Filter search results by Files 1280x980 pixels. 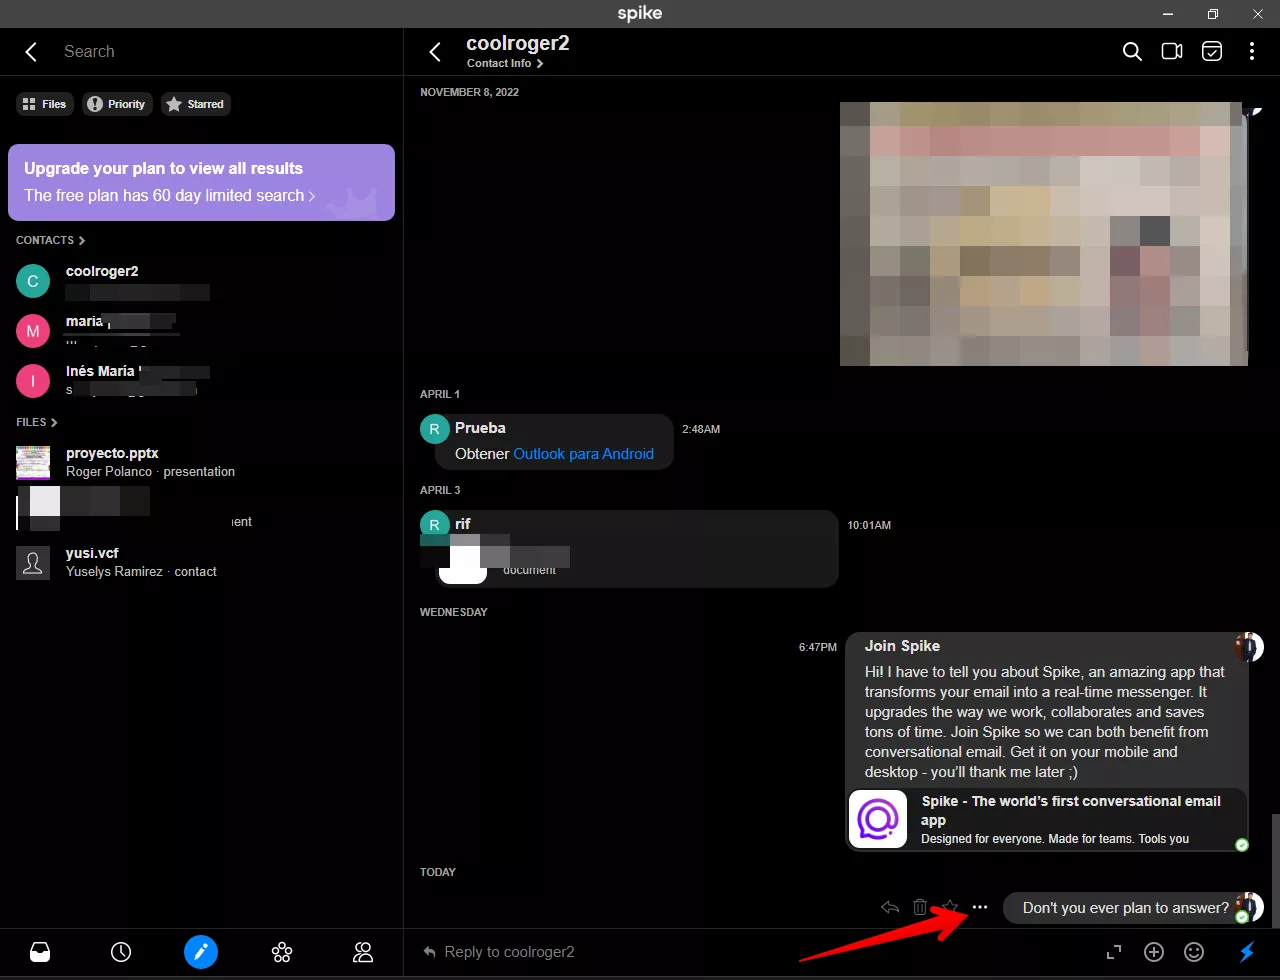[x=44, y=104]
